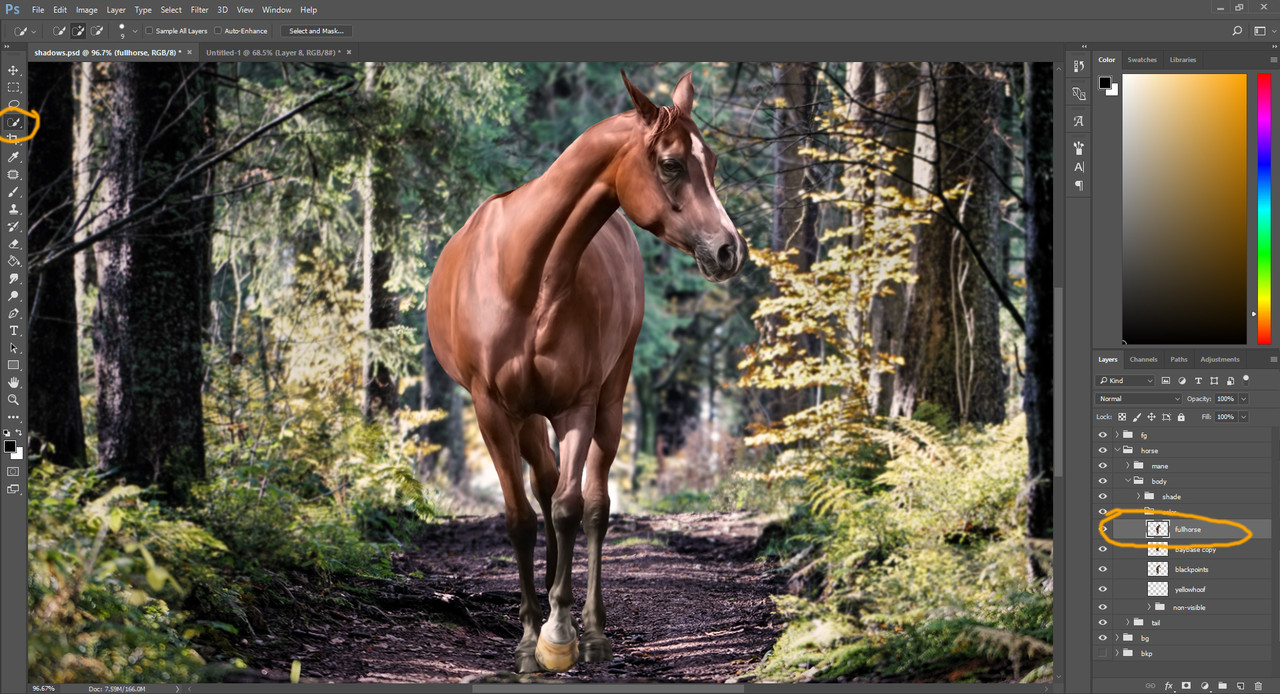Select the Horizontal Type tool

13,330
